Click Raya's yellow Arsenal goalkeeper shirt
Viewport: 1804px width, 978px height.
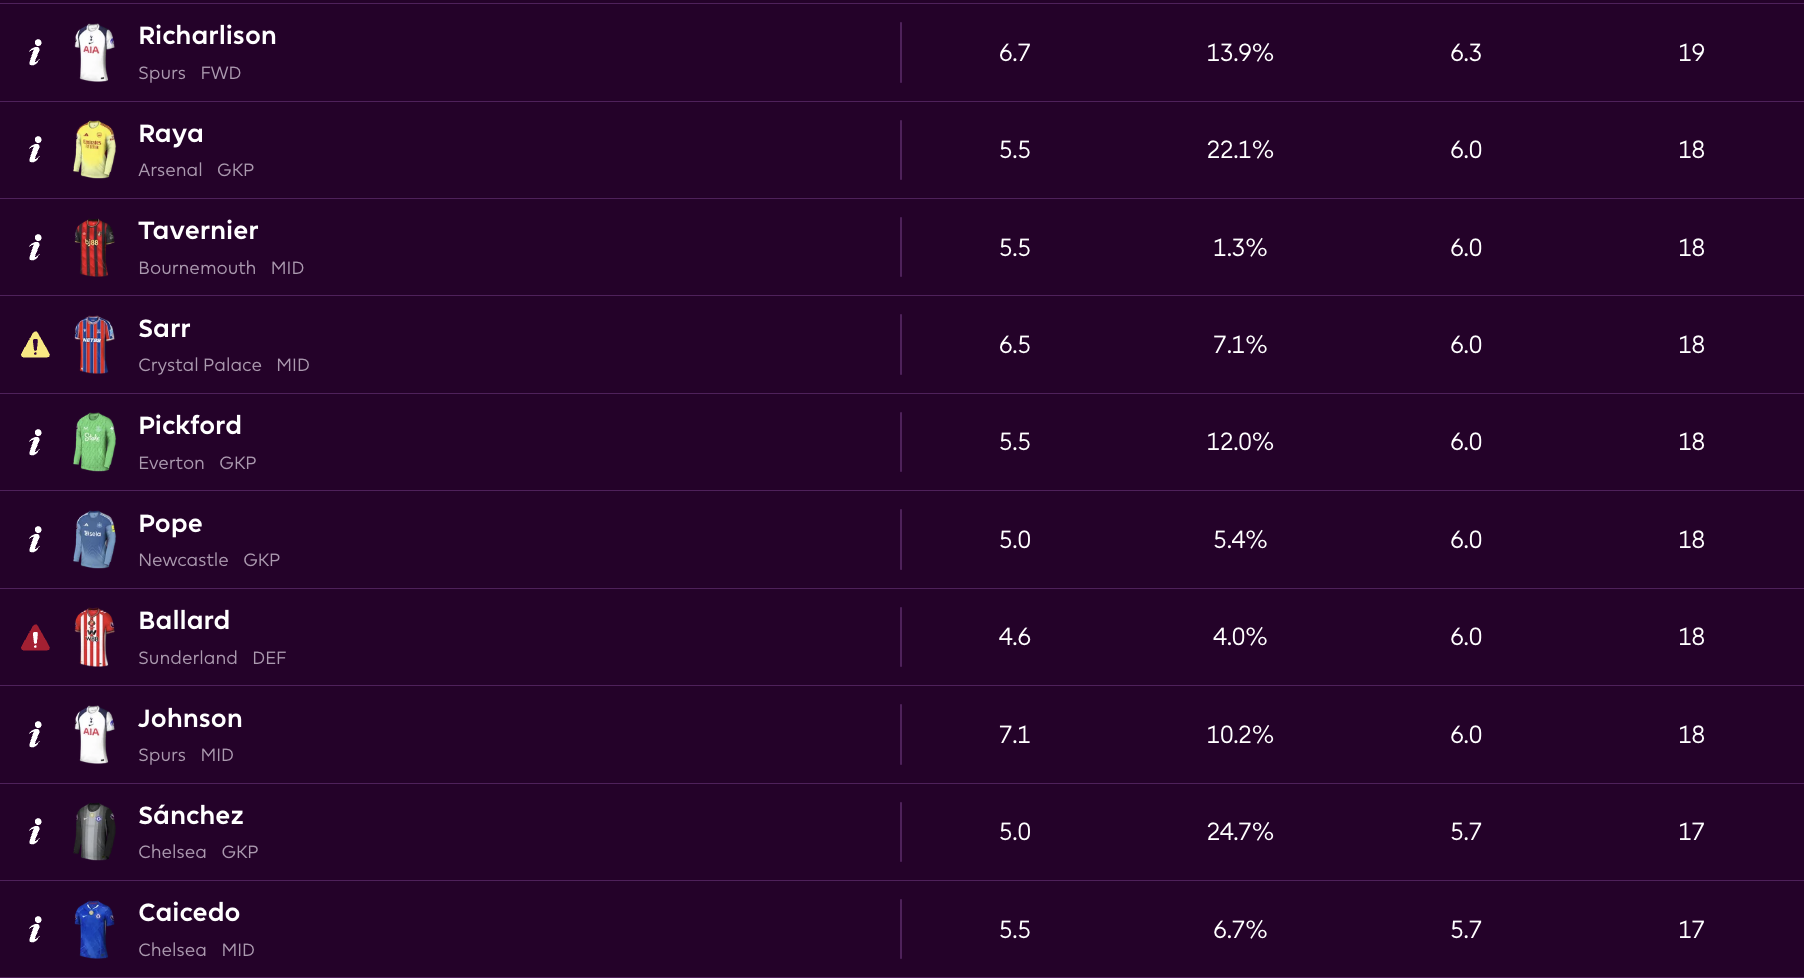pyautogui.click(x=94, y=150)
